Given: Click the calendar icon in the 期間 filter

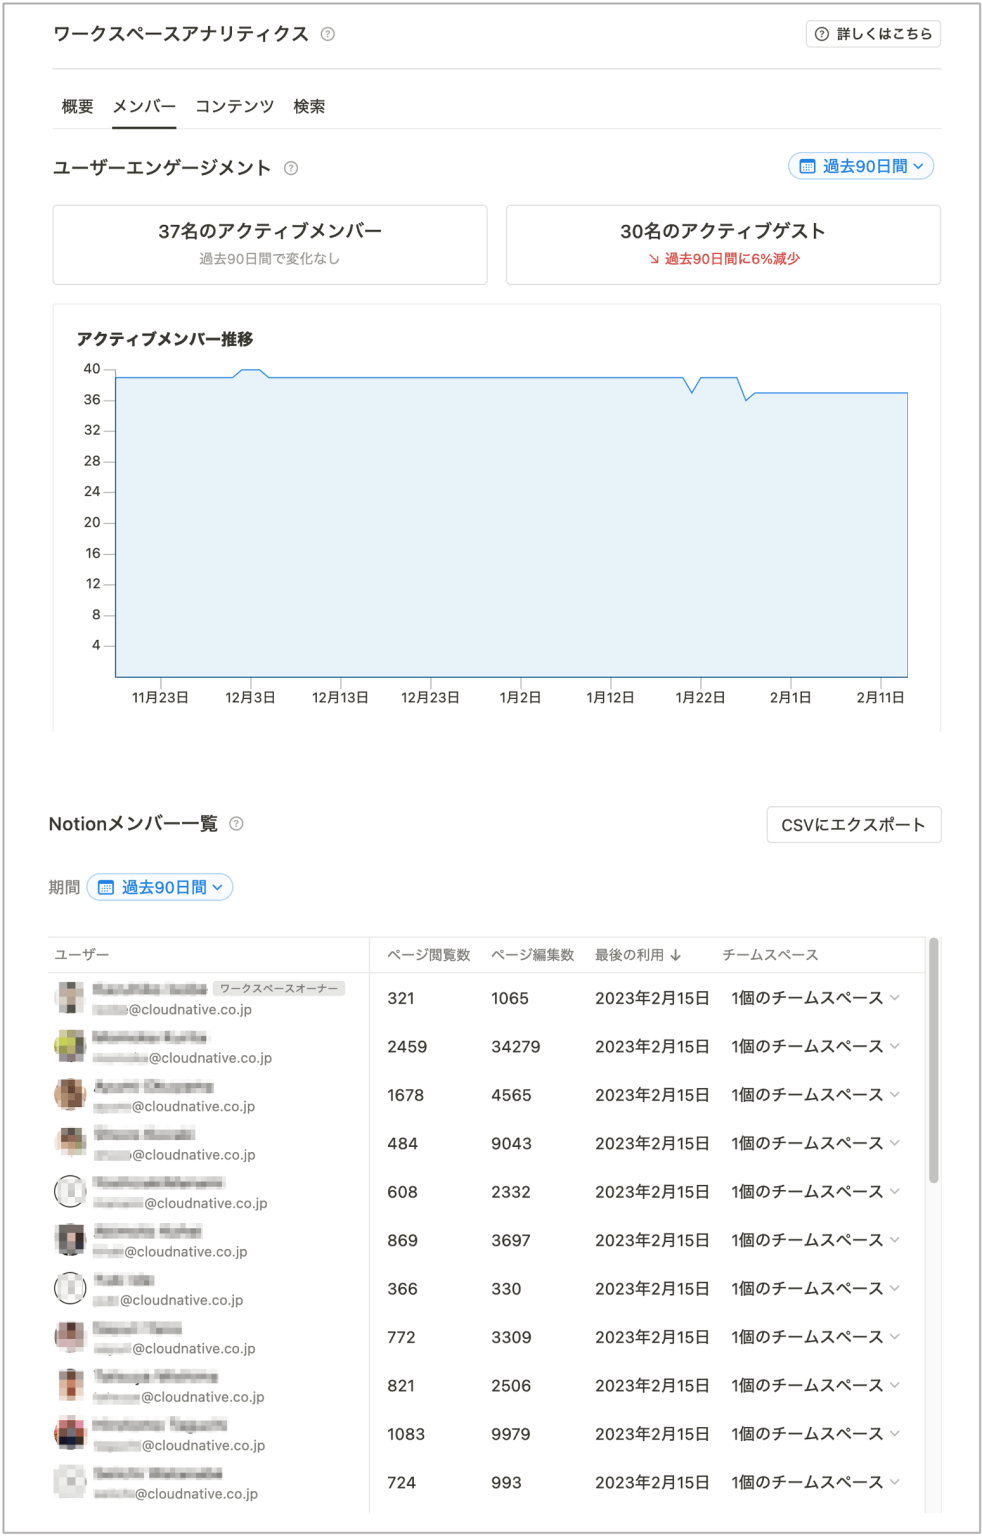Looking at the screenshot, I should point(106,887).
